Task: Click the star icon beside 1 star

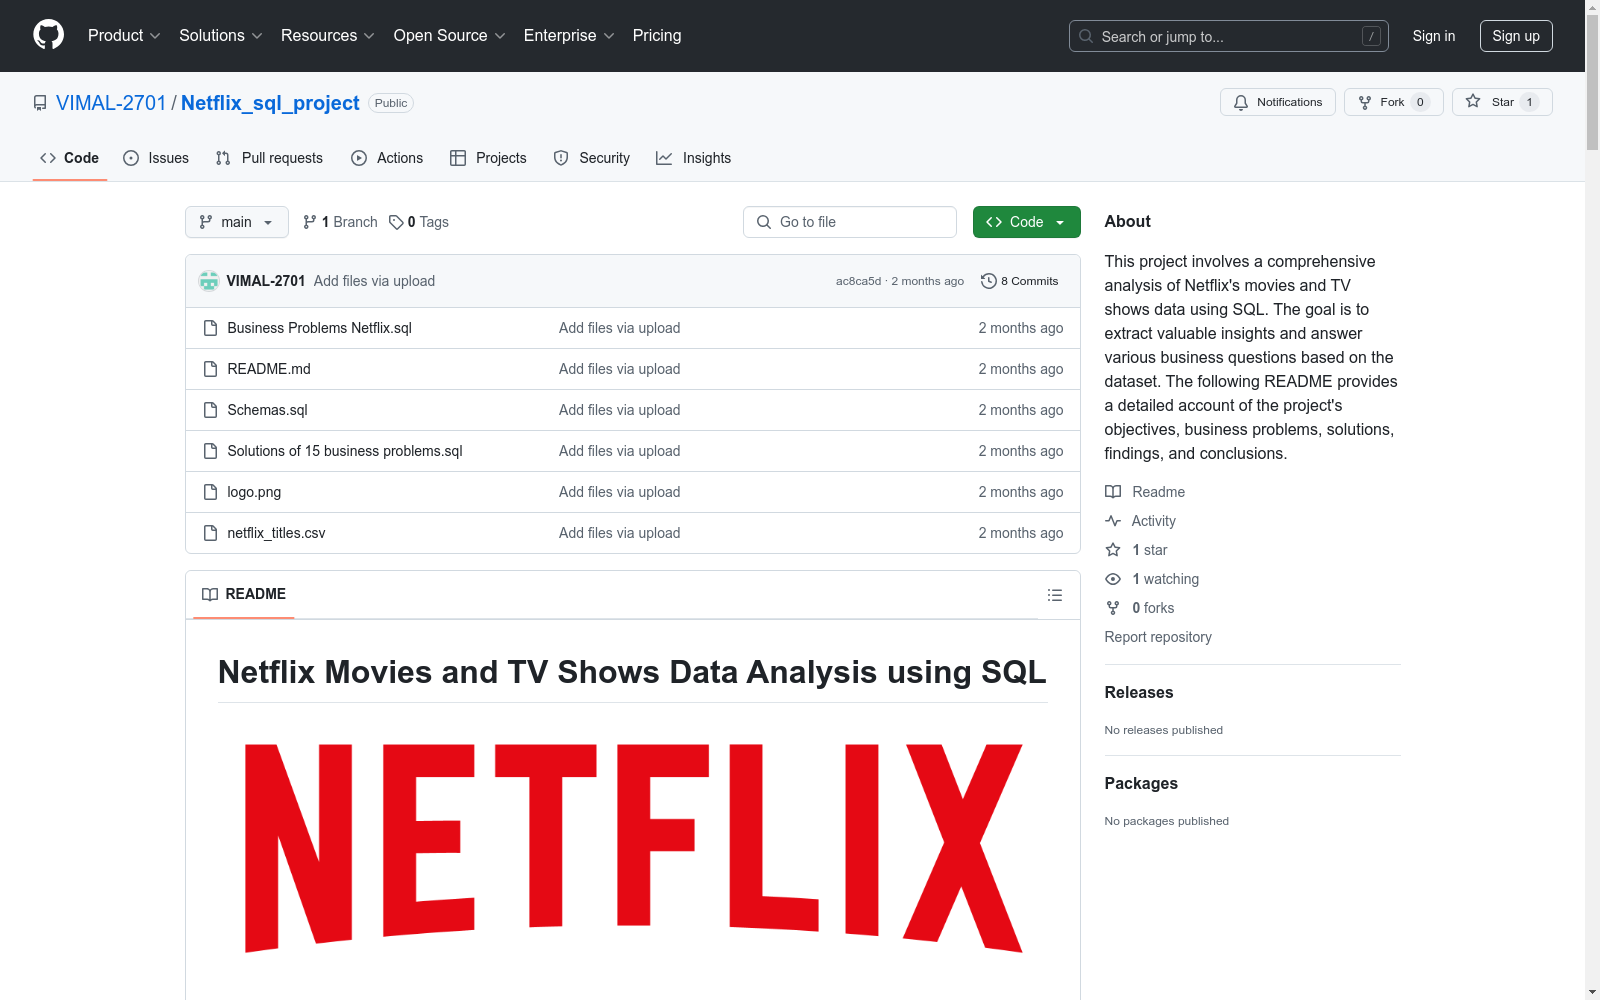Action: click(1113, 550)
